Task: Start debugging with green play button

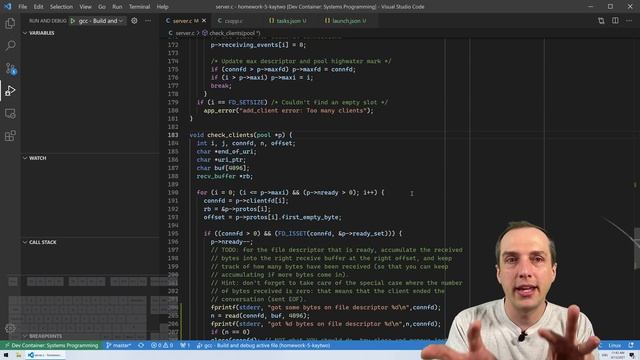Action: 73,21
